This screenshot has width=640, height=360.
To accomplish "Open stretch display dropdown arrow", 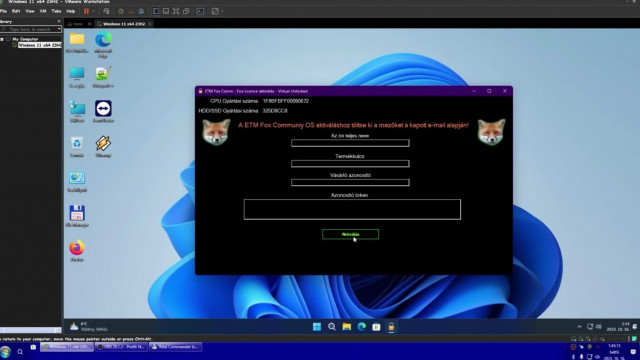I will point(222,11).
